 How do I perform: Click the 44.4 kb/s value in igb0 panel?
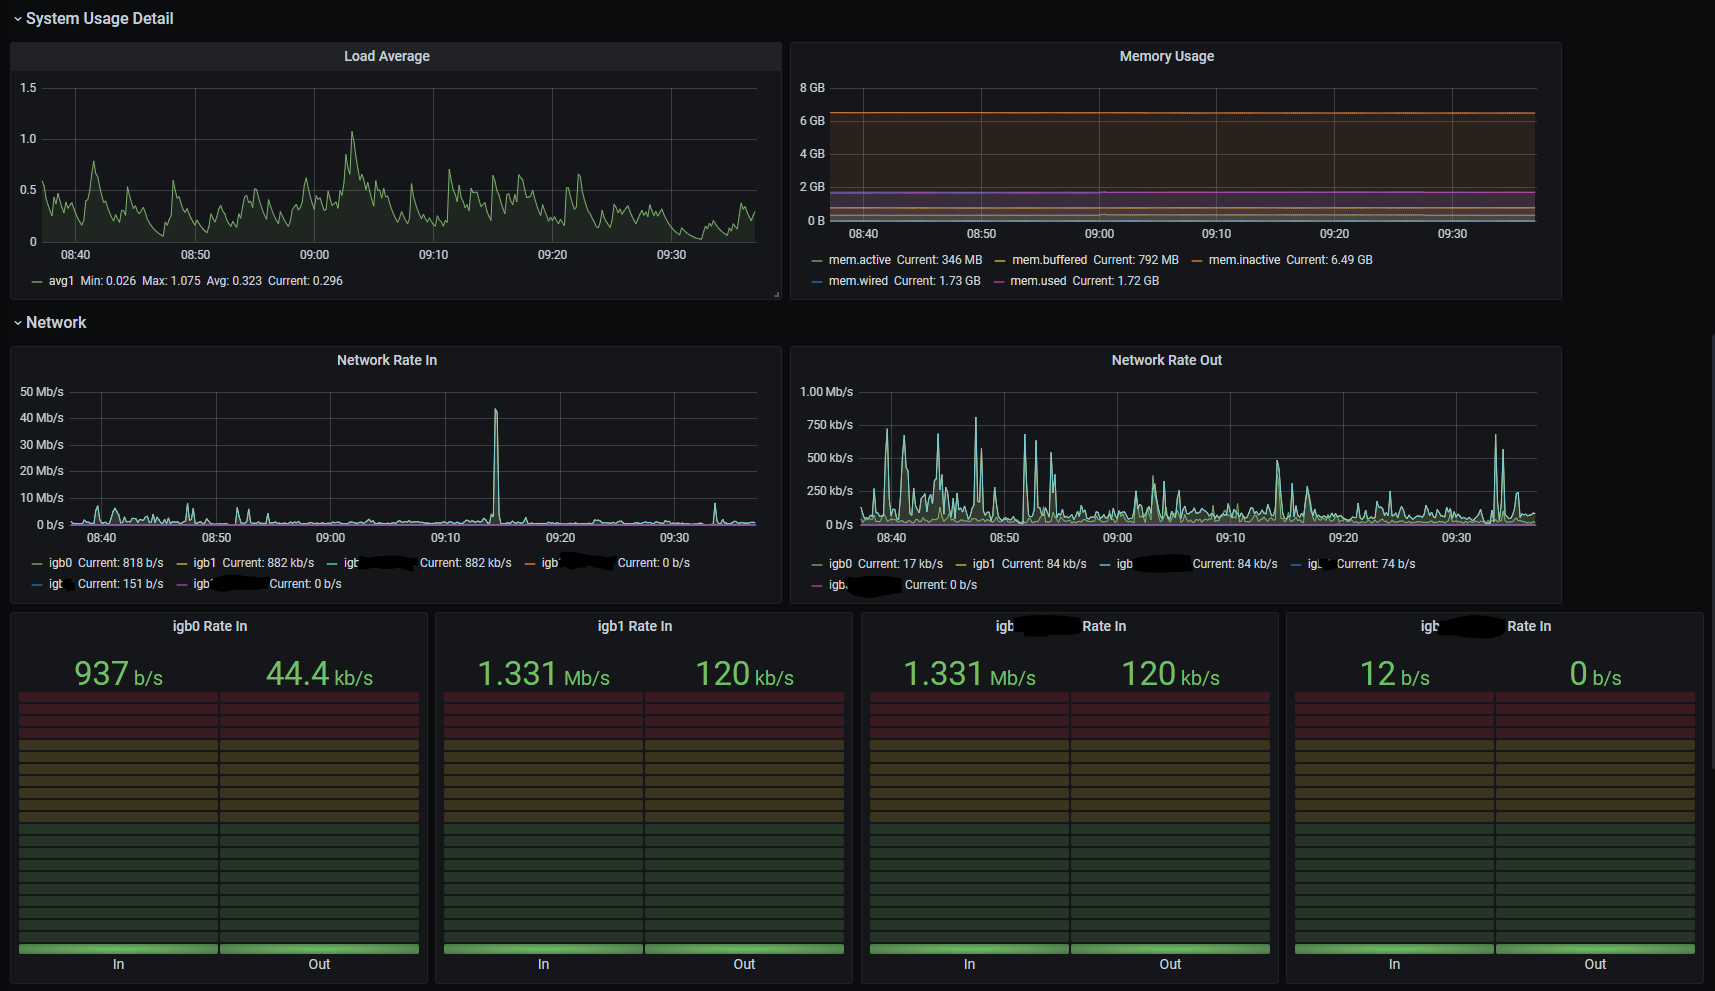click(x=319, y=674)
